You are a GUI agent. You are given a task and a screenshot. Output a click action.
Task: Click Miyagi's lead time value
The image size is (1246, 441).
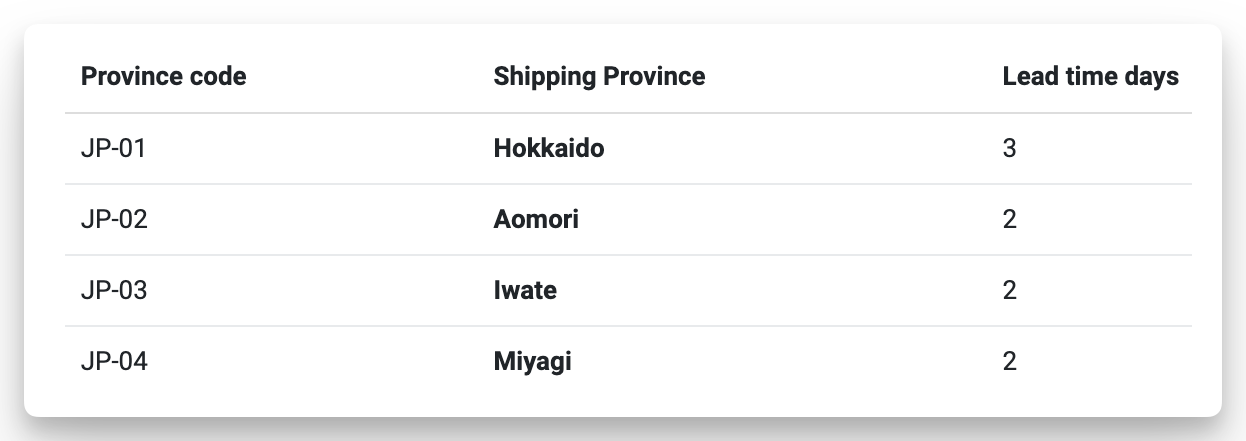(x=1009, y=362)
